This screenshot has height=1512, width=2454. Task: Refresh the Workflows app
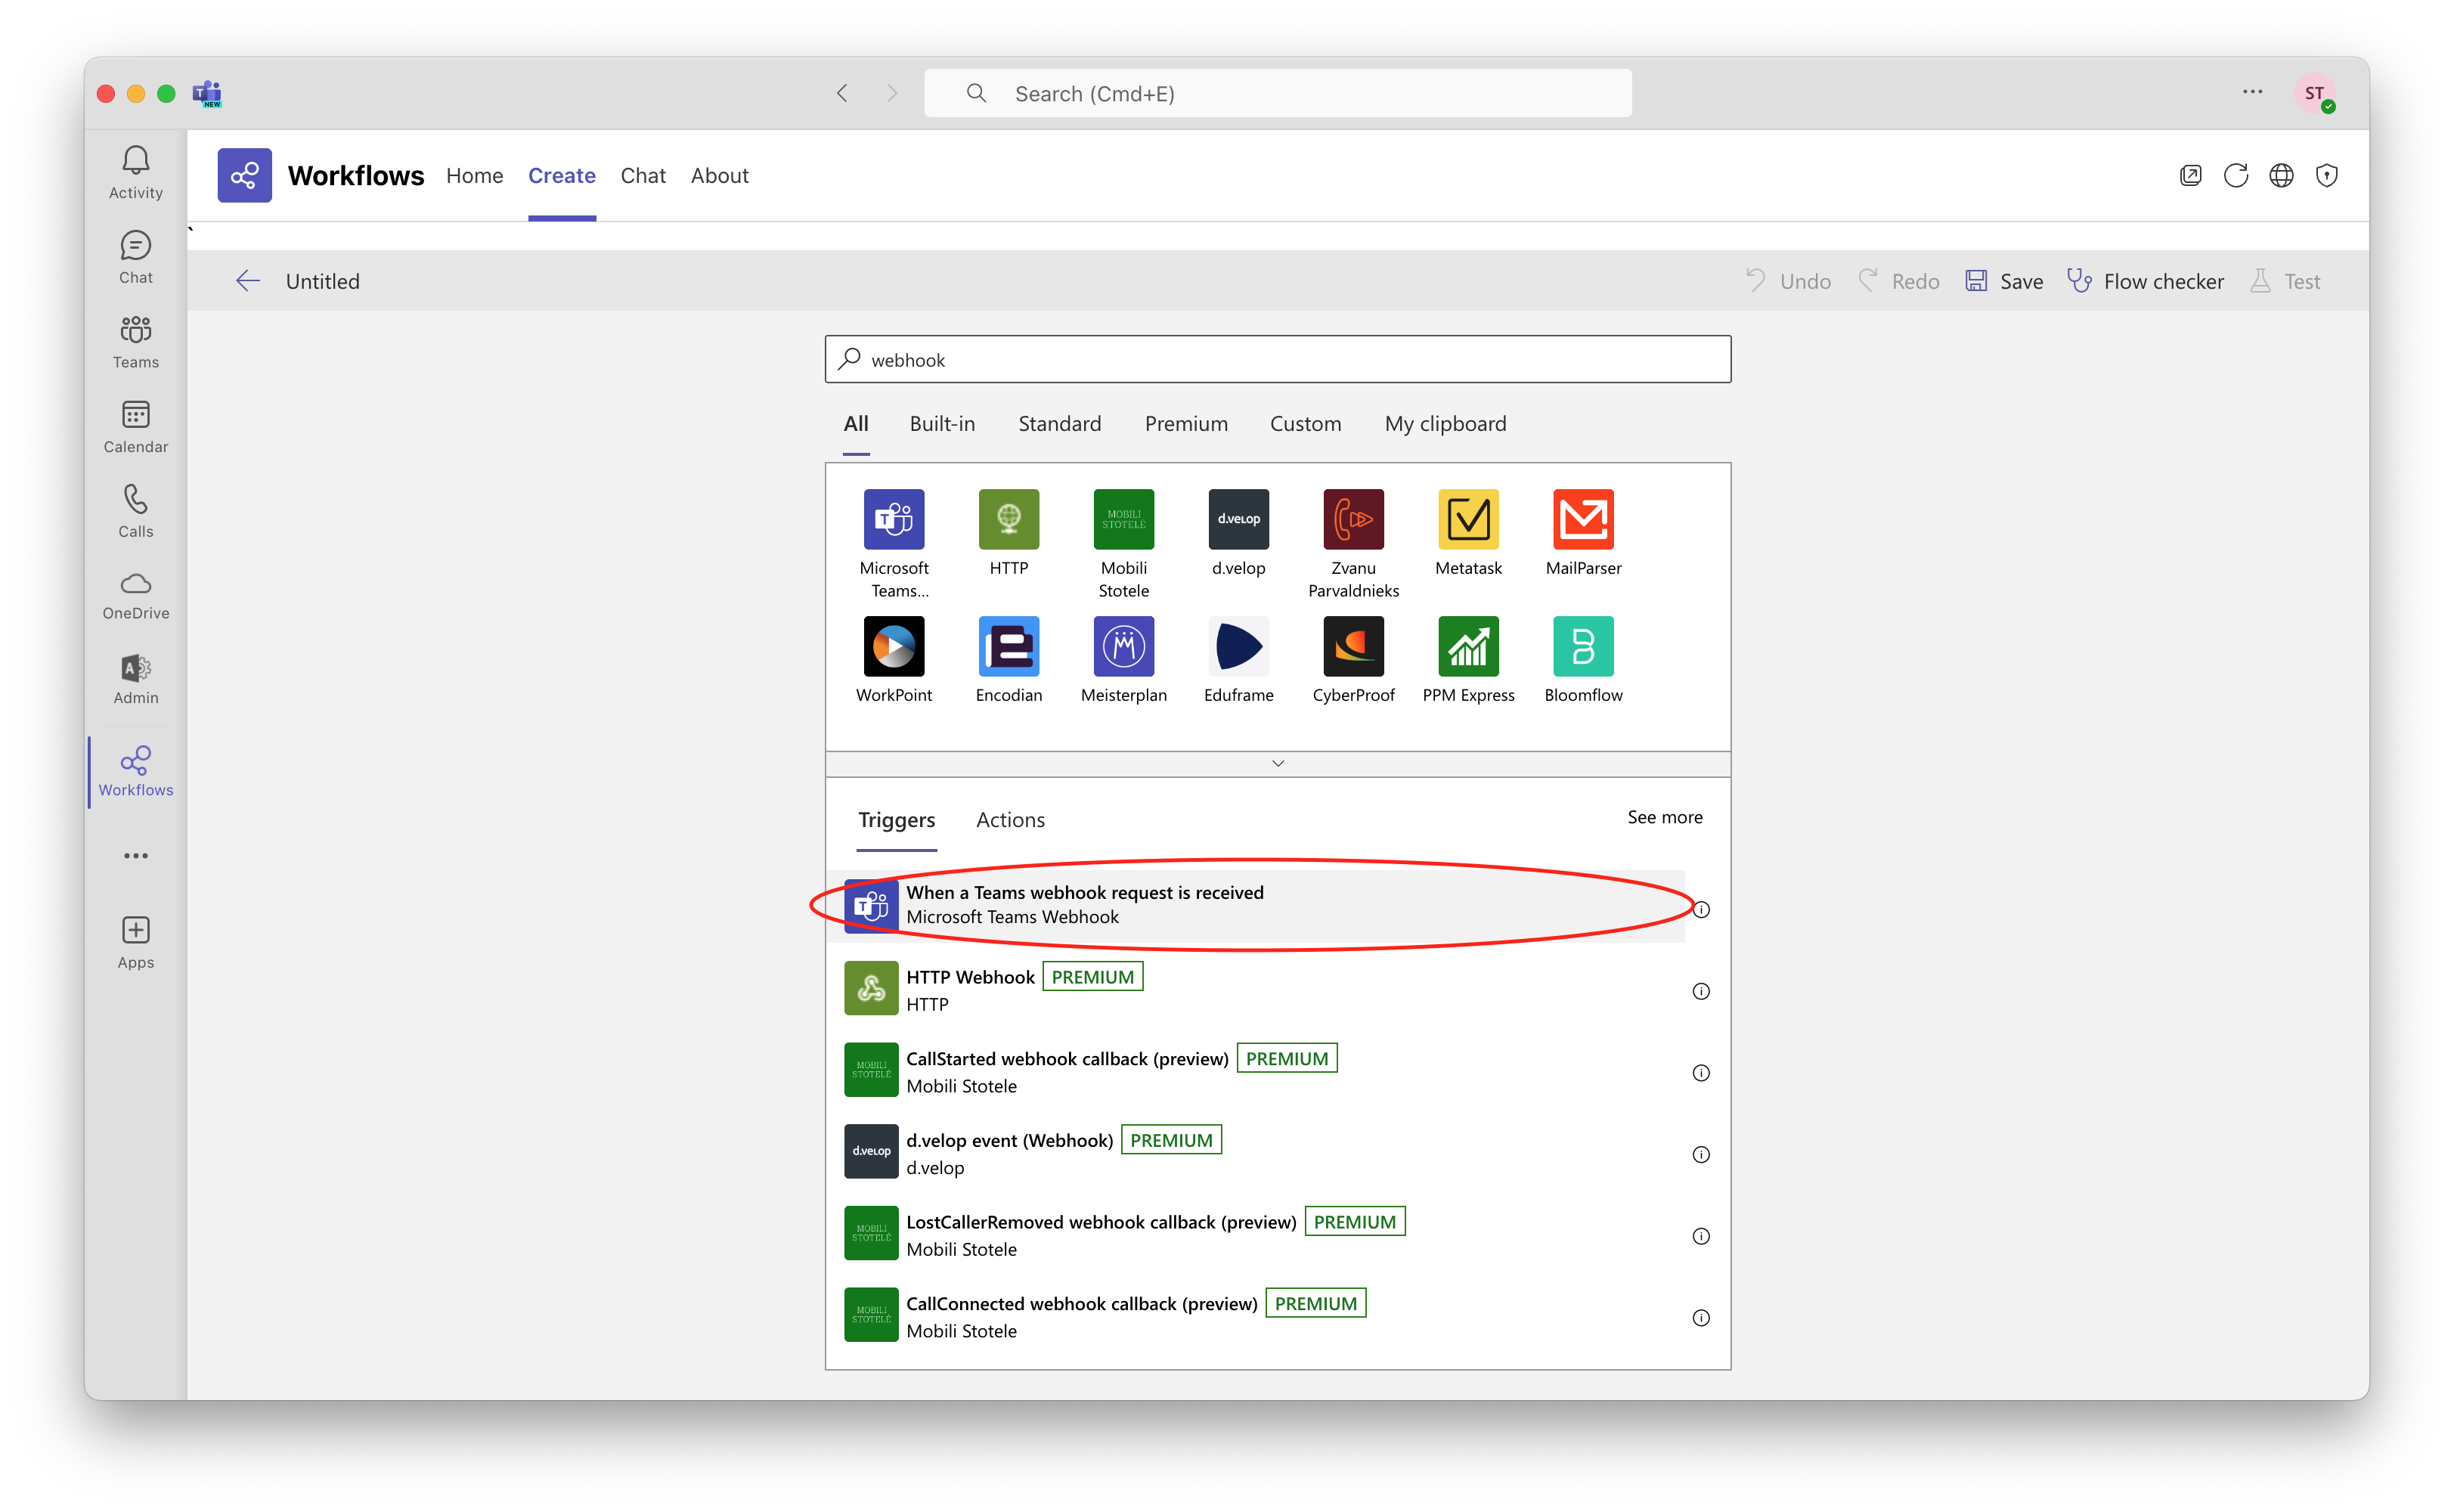[x=2236, y=175]
